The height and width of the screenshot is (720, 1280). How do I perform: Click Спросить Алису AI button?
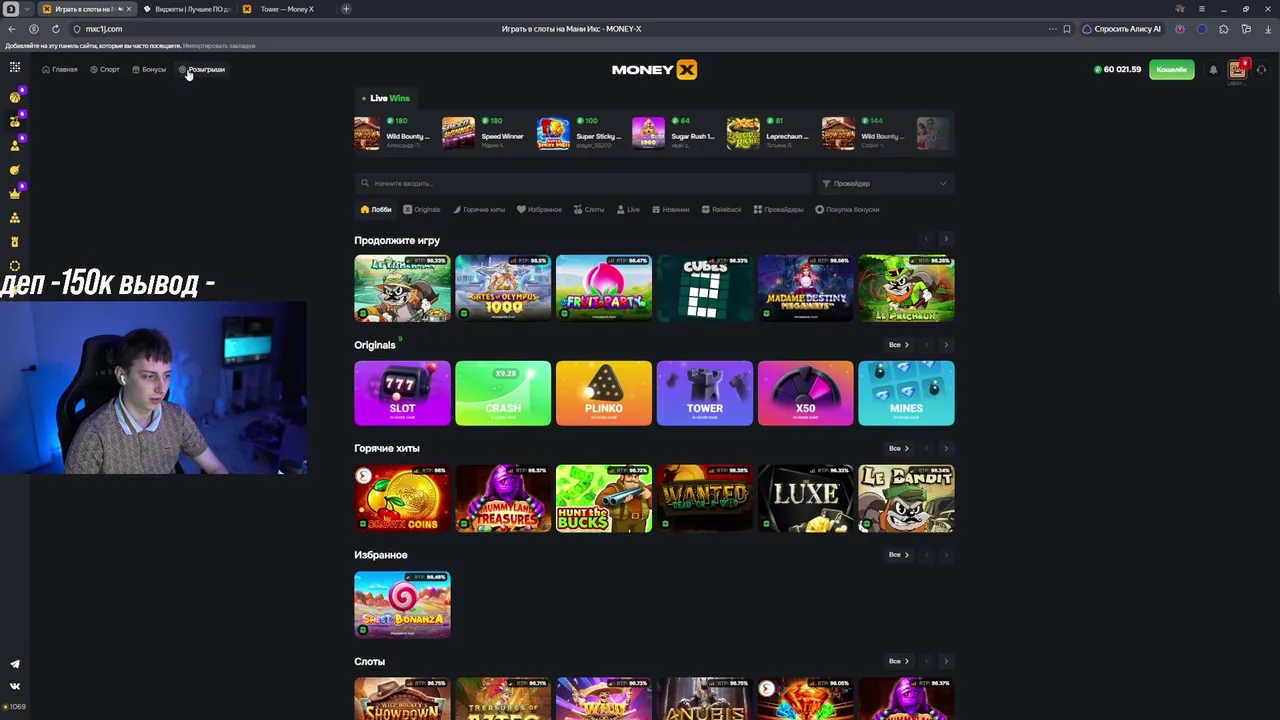pyautogui.click(x=1121, y=29)
